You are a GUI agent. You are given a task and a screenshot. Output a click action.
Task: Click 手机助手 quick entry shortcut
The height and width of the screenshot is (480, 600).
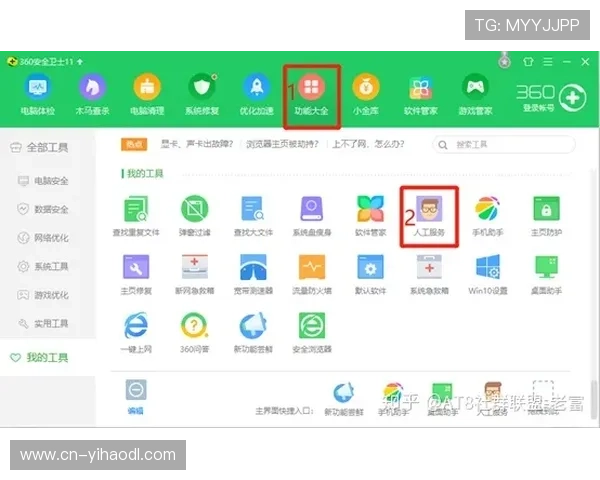tap(393, 399)
